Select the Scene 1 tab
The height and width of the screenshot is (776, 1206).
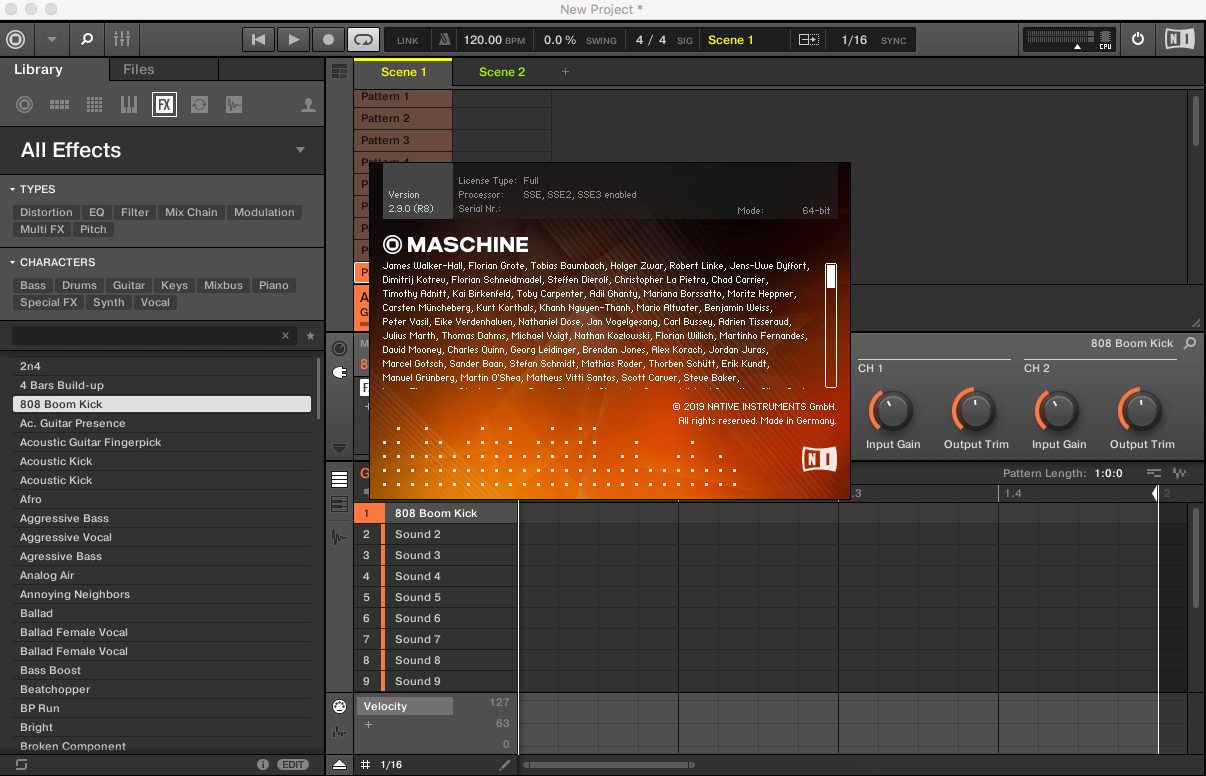coord(404,72)
